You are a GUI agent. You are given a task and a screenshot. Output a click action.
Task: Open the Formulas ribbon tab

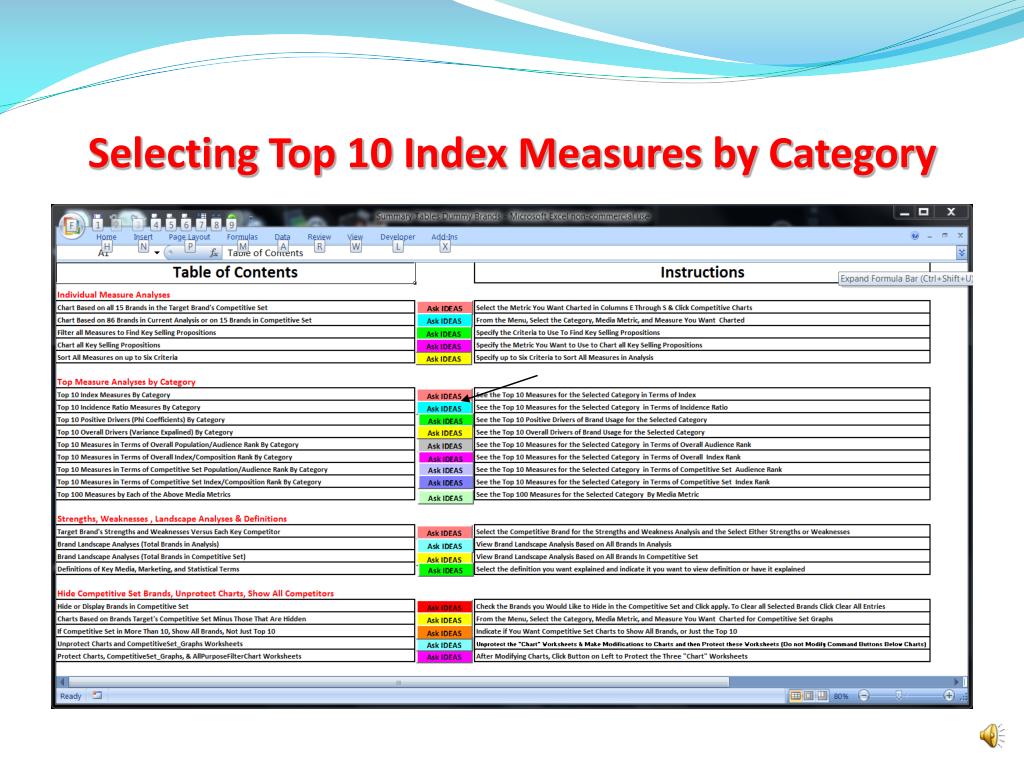(242, 237)
